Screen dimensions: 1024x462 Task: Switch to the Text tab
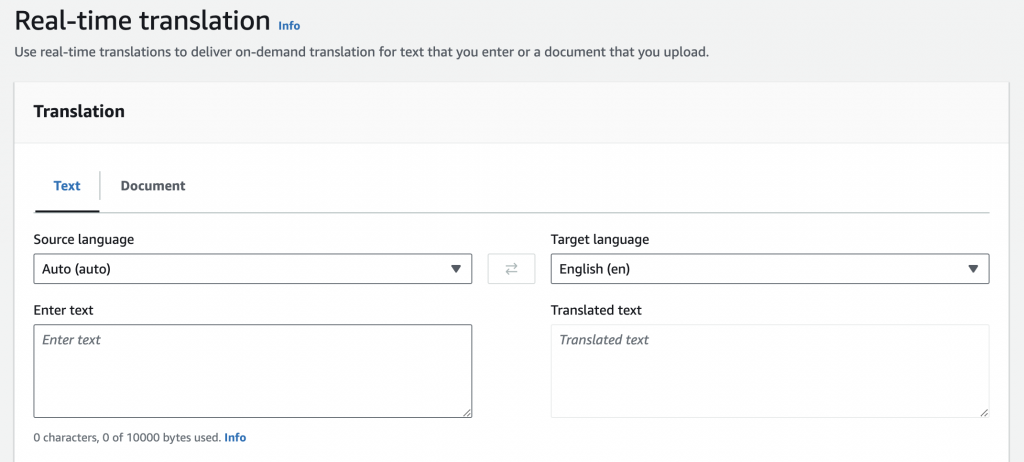pyautogui.click(x=67, y=186)
